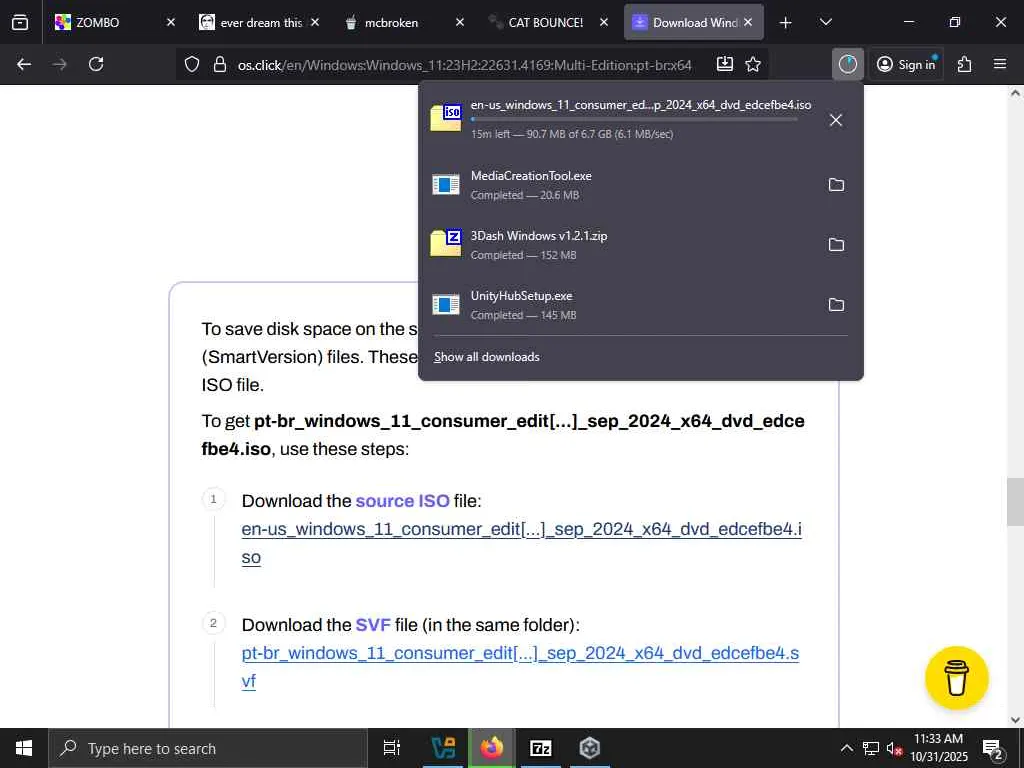Open a new browser tab
1024x768 pixels.
click(x=786, y=22)
